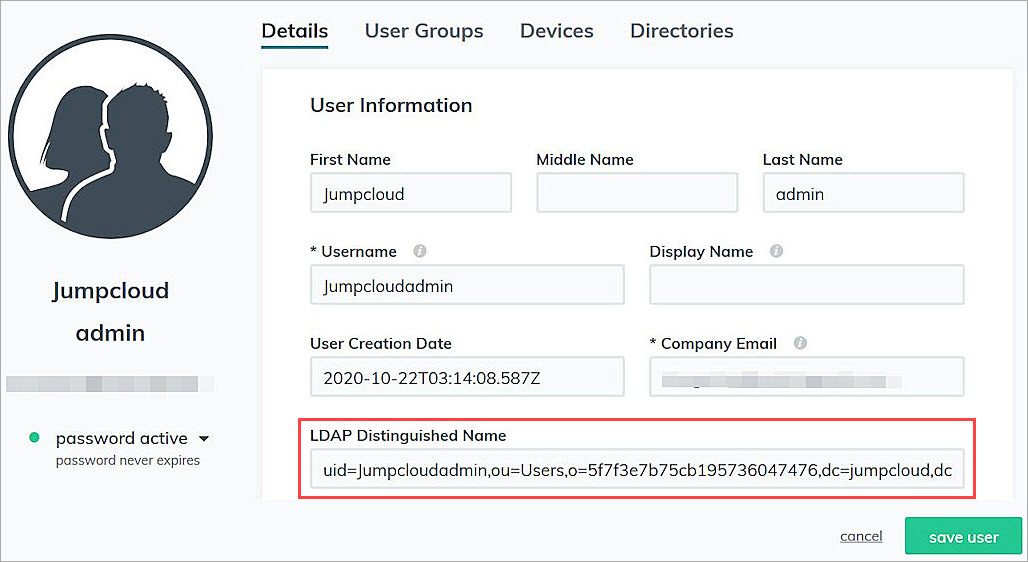Expand the password active dropdown arrow
This screenshot has height=562, width=1028.
pyautogui.click(x=204, y=438)
